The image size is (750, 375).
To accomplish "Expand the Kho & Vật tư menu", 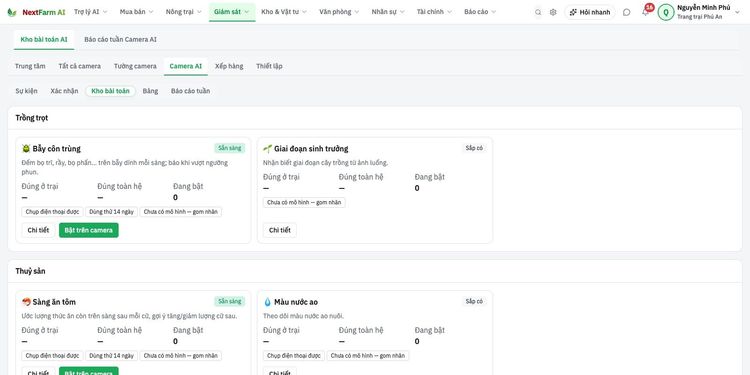I will point(284,12).
